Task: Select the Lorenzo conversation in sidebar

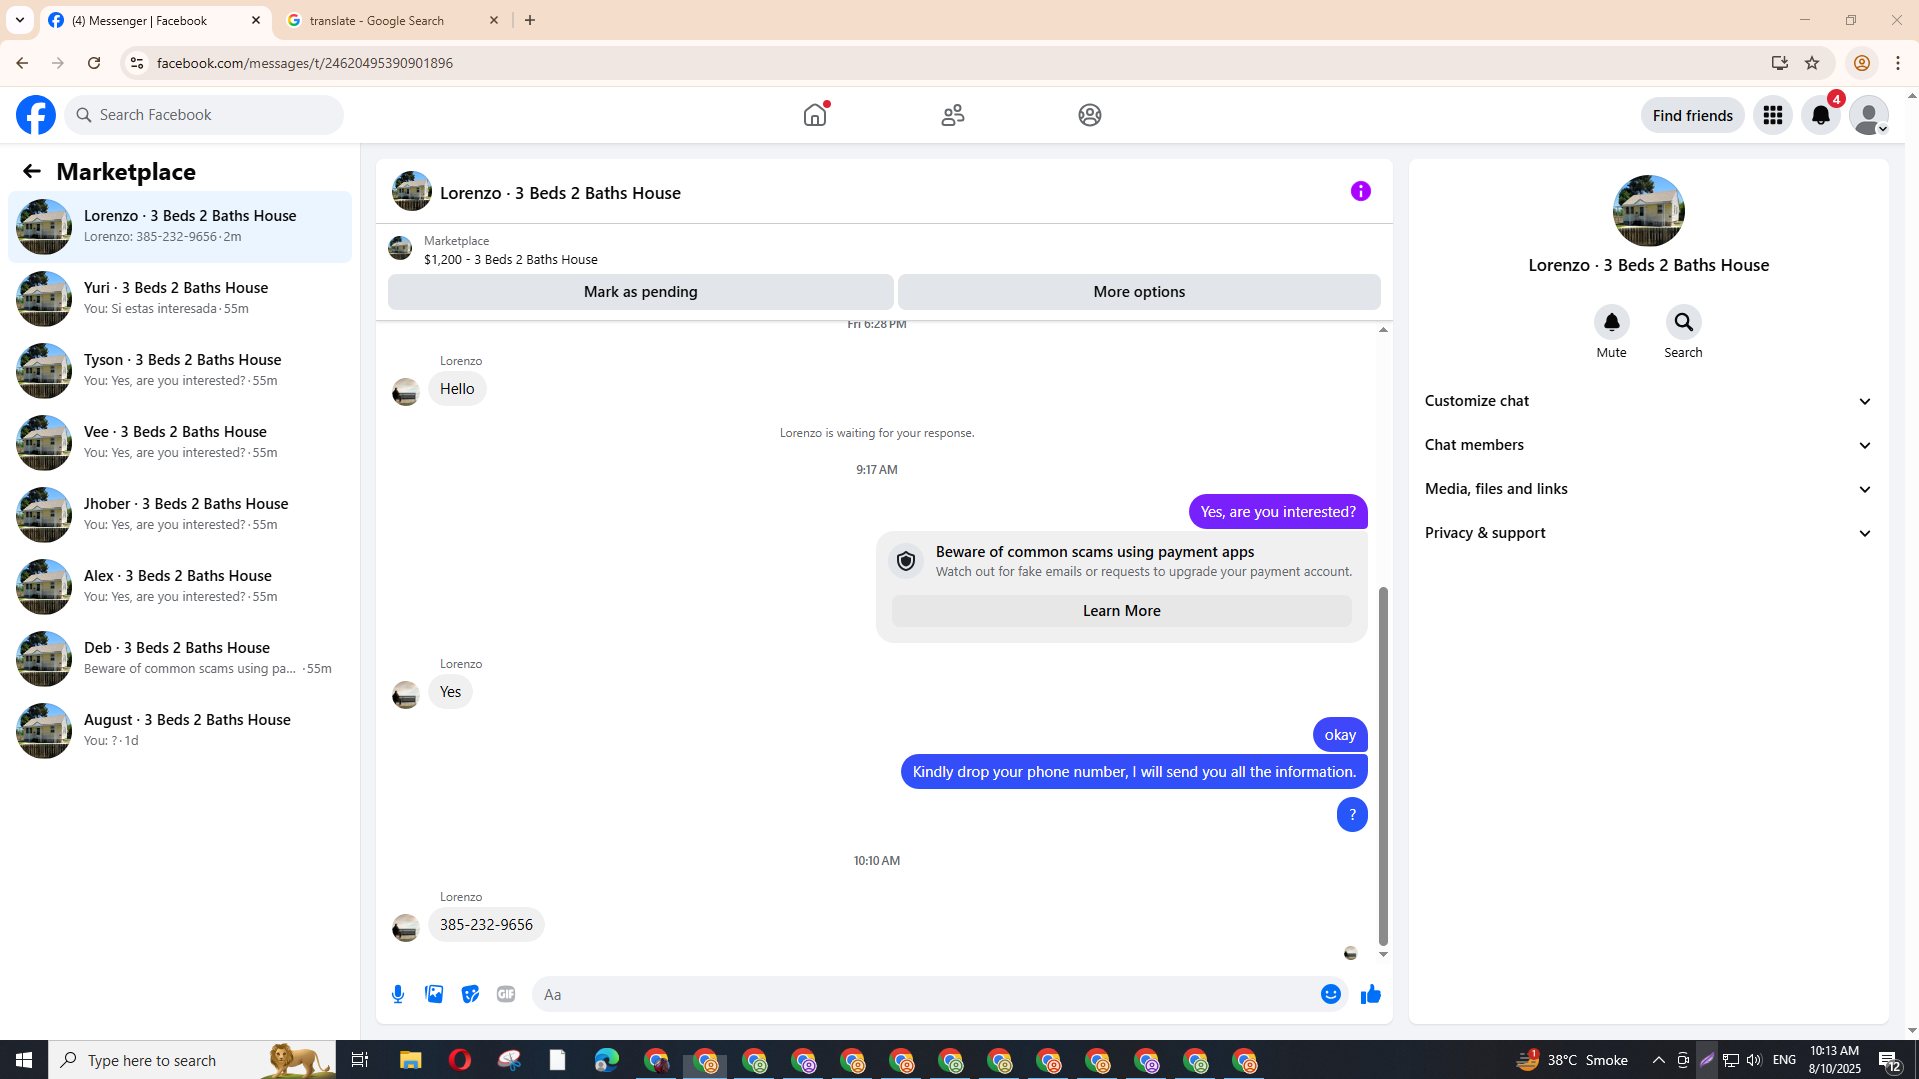Action: pos(180,226)
